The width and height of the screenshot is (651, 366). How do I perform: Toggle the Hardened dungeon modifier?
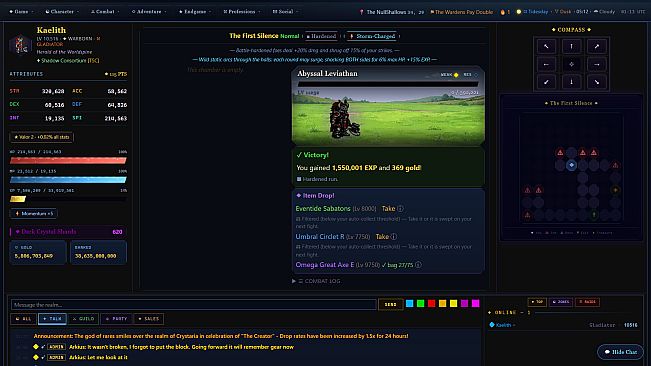321,36
